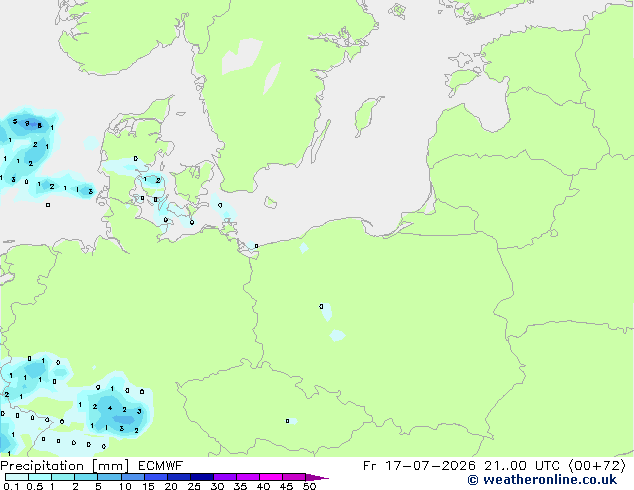634x490 pixels.
Task: Click the 30–35 mm purple legend swatch
Action: coord(225,477)
